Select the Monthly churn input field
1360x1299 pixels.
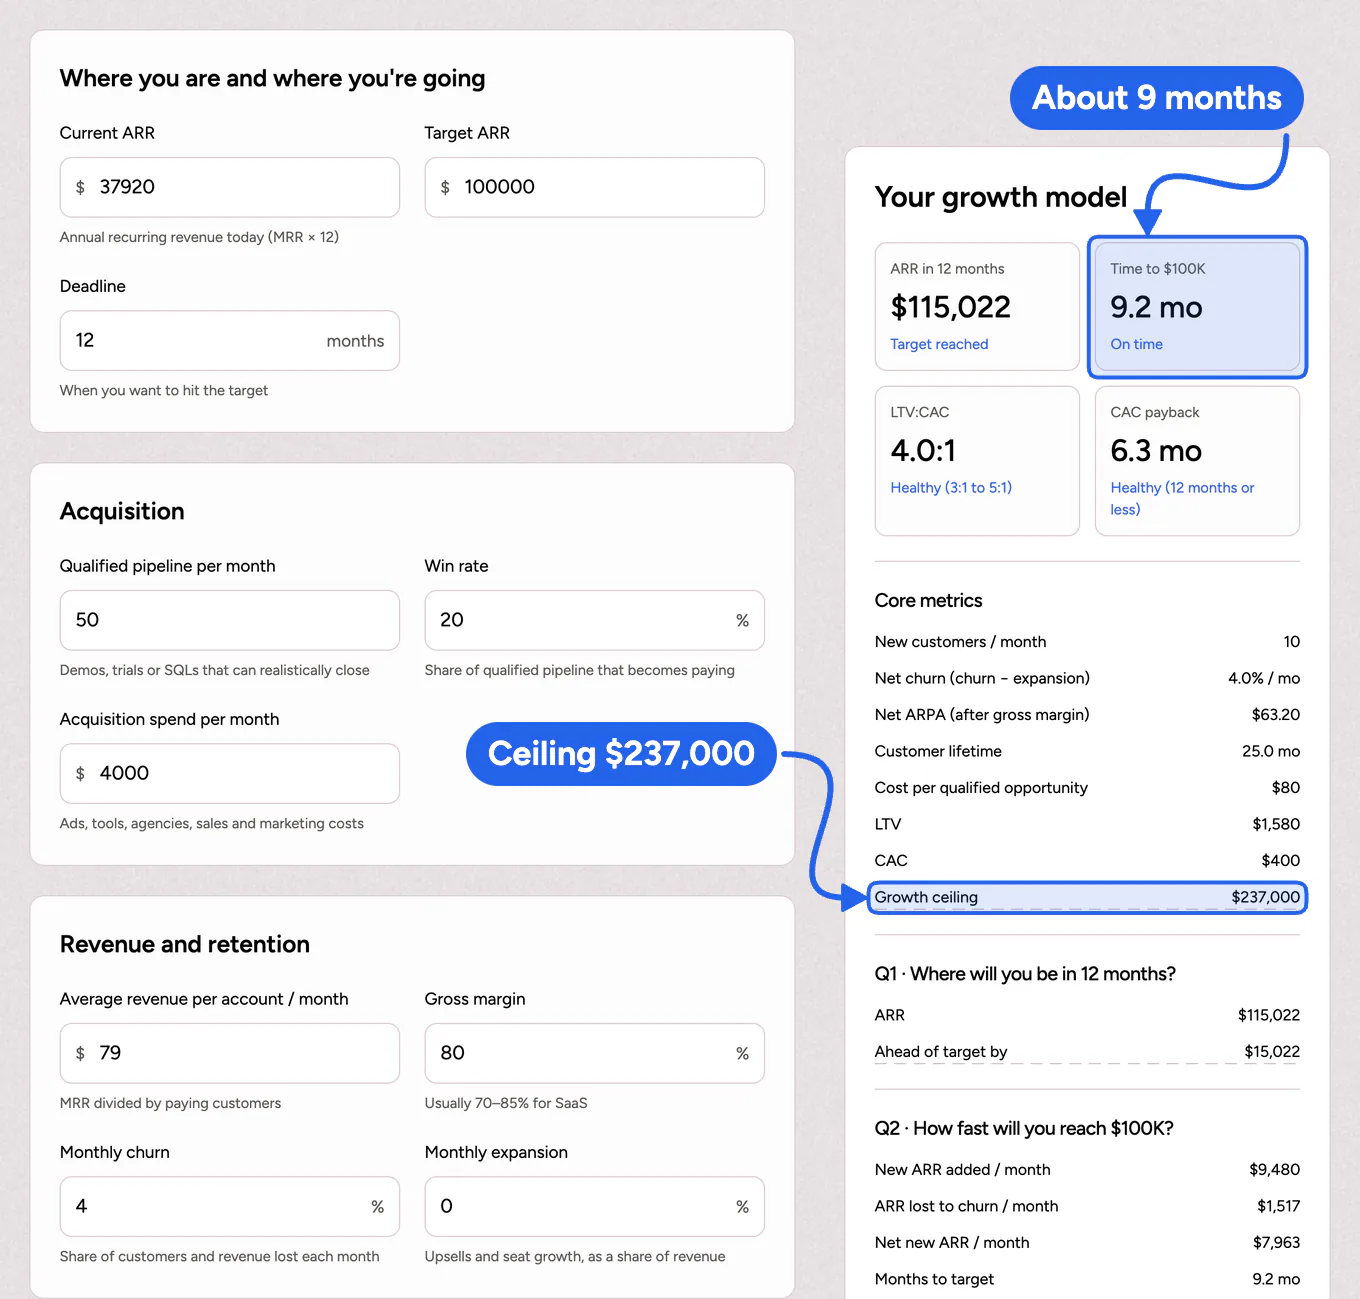coord(229,1206)
